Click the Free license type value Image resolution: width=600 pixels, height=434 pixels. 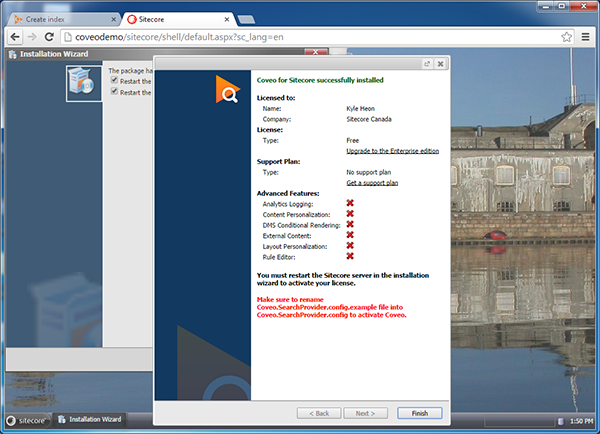click(352, 140)
